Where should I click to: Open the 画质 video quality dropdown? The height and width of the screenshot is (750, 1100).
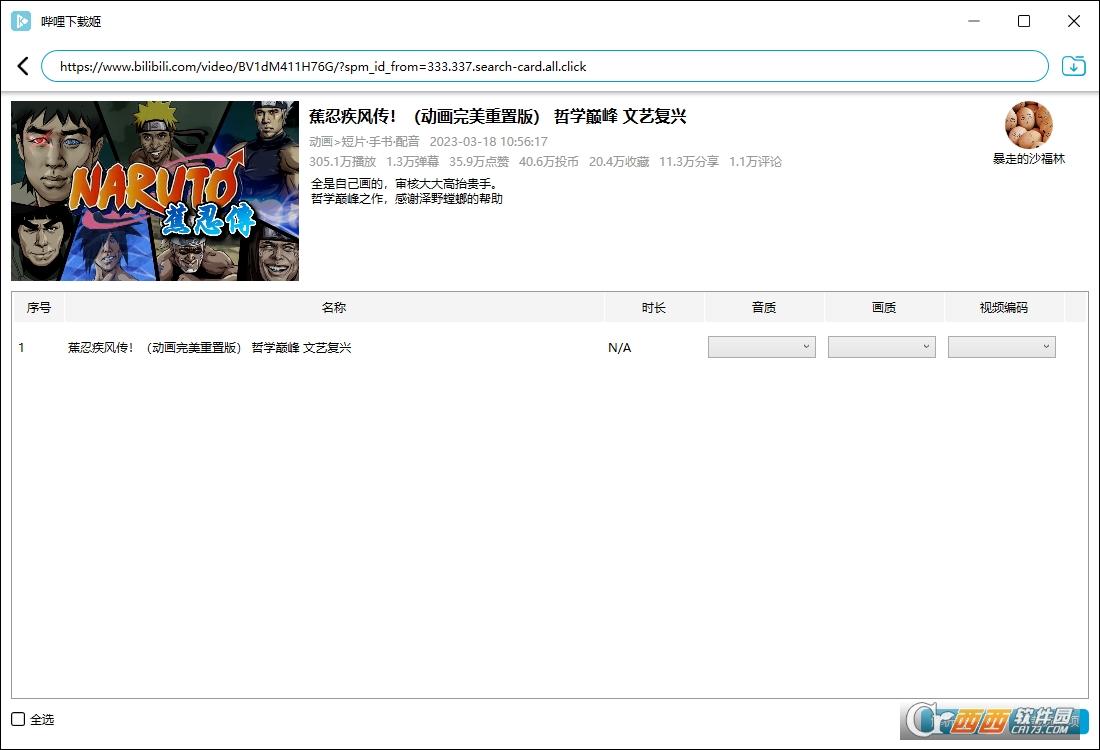[x=882, y=347]
